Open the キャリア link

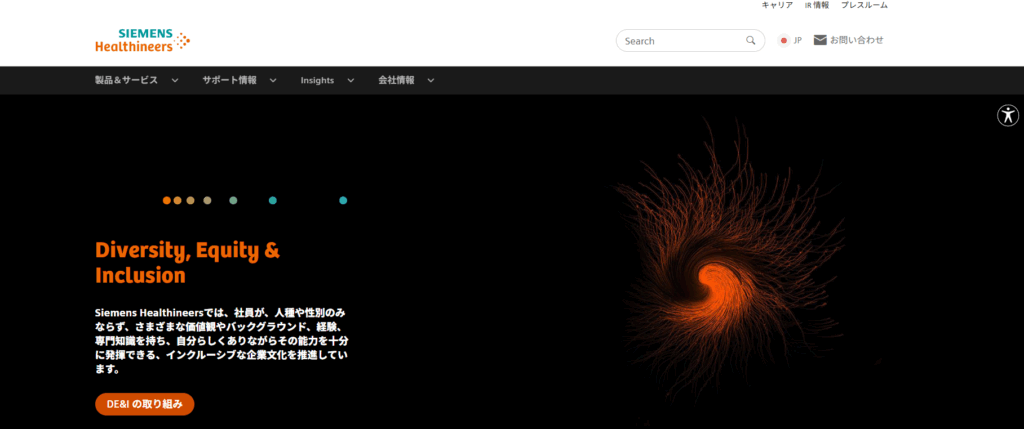[777, 5]
